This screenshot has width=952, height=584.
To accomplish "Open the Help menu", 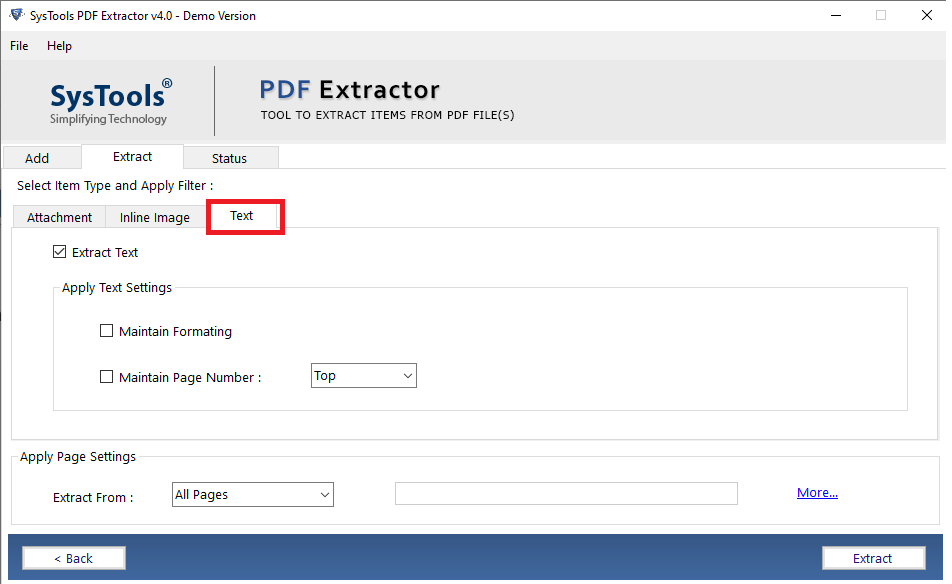I will 59,46.
